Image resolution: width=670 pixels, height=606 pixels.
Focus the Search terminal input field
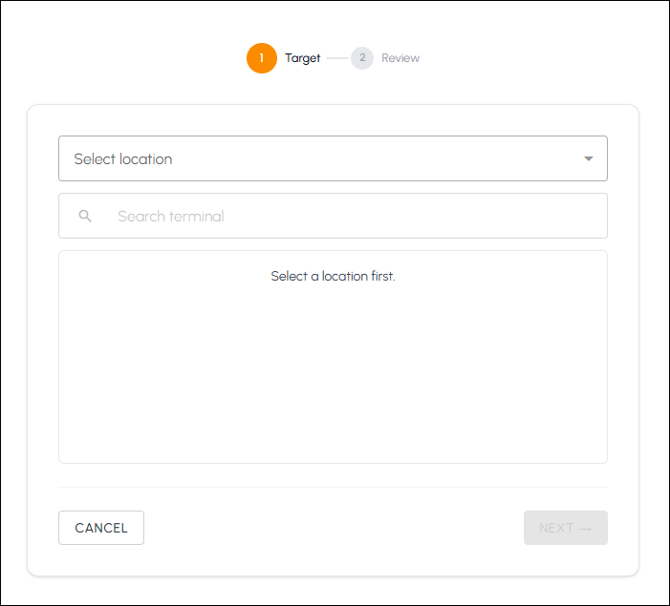pyautogui.click(x=333, y=216)
